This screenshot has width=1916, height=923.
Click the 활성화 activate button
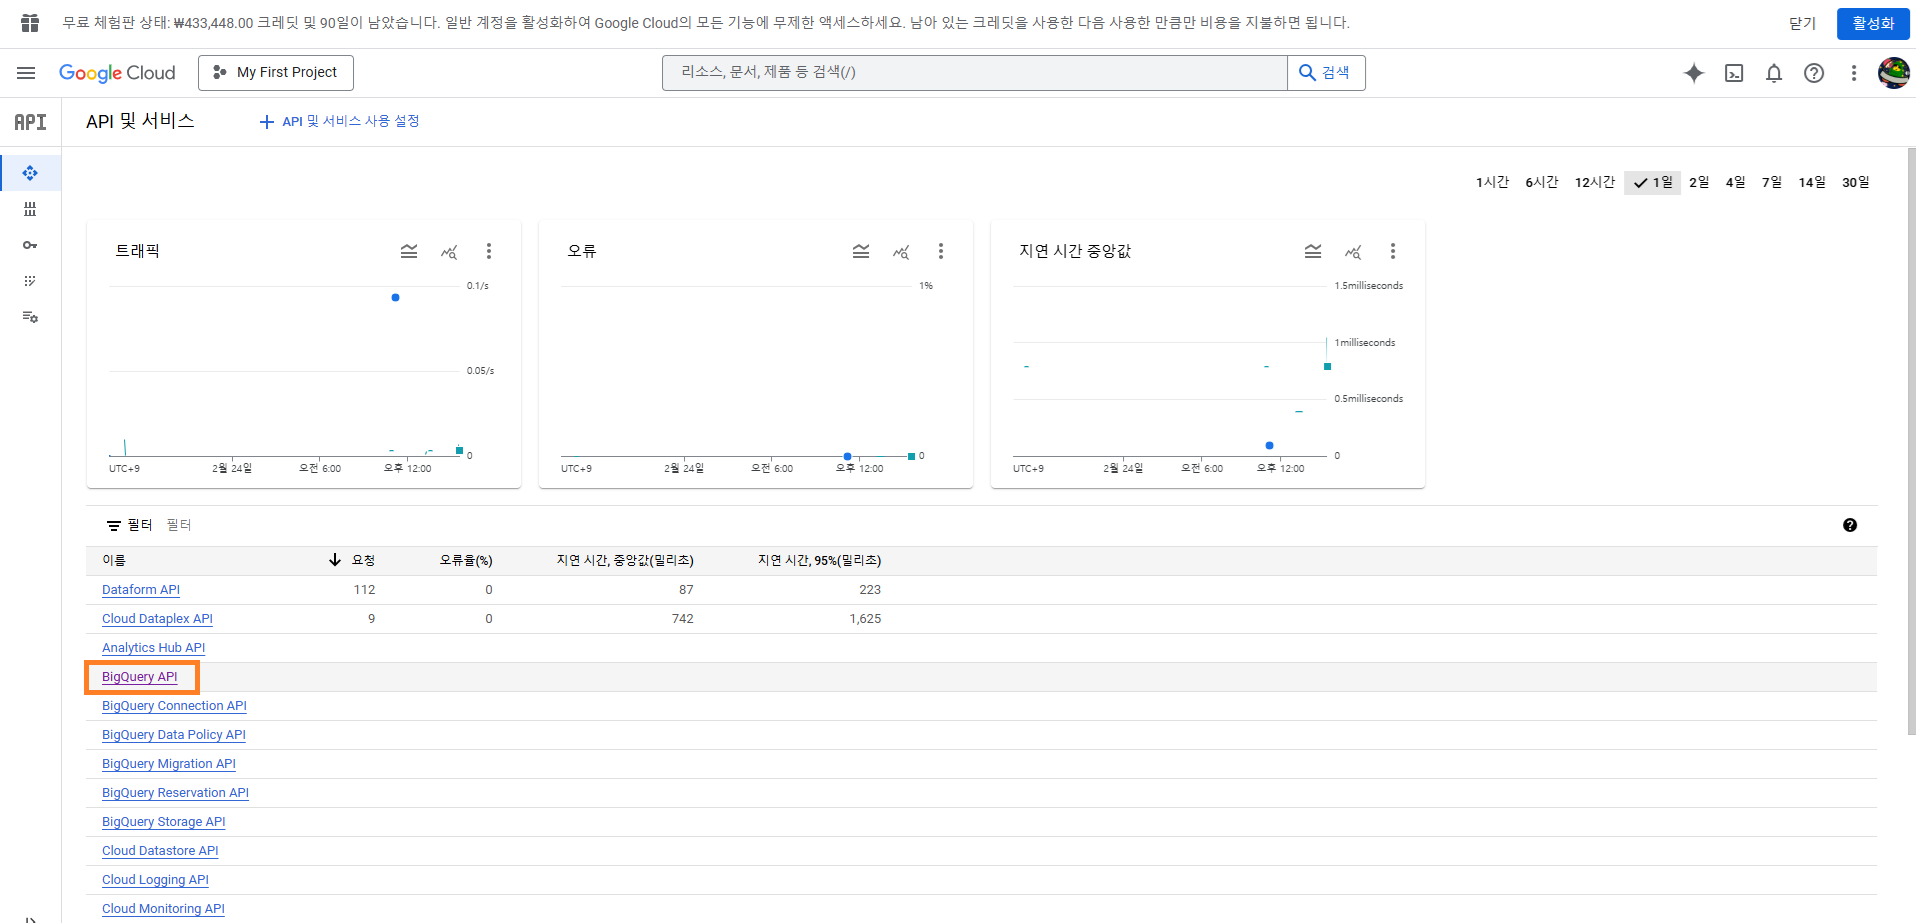[x=1873, y=23]
